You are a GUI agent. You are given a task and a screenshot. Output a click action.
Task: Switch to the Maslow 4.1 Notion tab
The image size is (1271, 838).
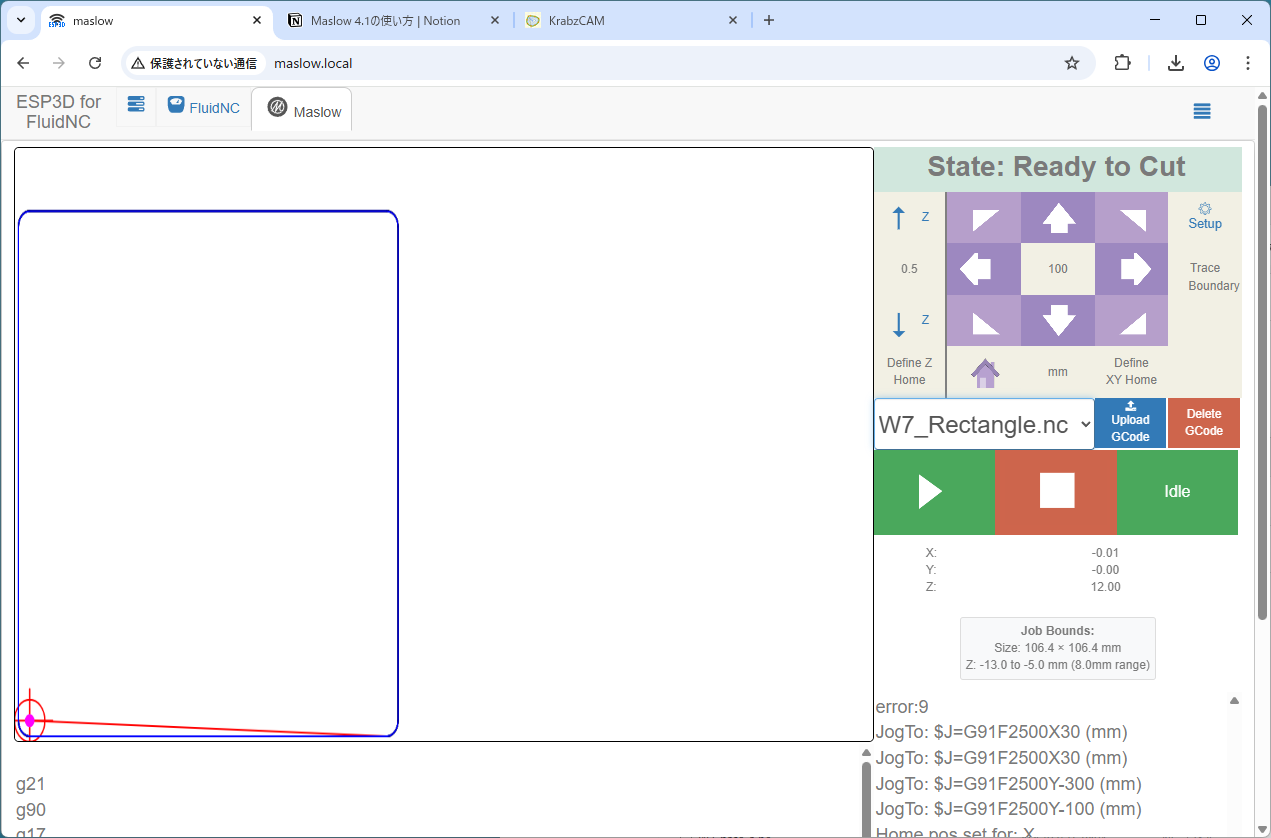pos(393,20)
